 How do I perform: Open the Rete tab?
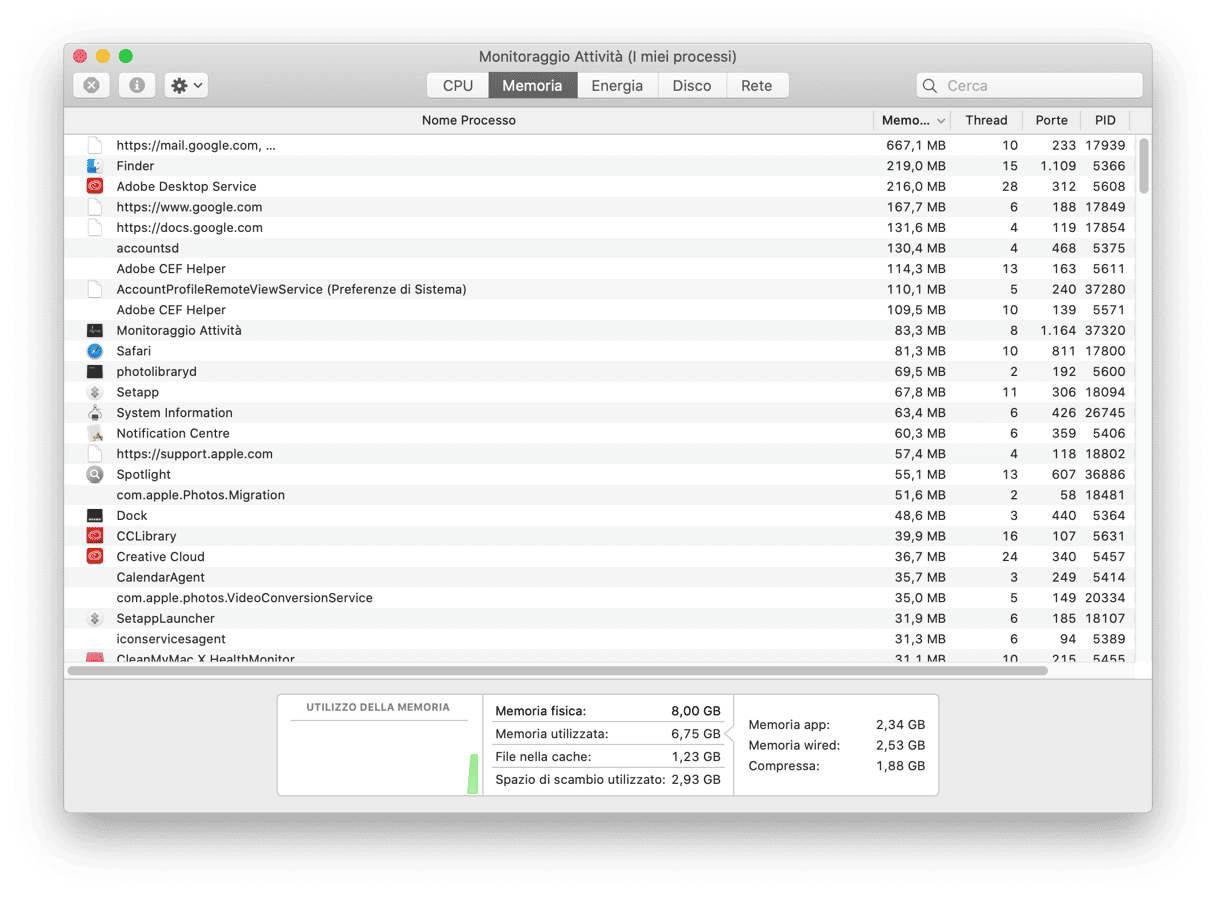(x=757, y=86)
